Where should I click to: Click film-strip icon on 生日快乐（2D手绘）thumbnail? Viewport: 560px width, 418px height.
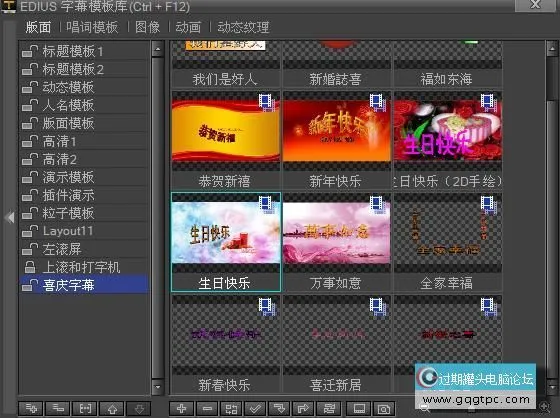click(x=488, y=102)
